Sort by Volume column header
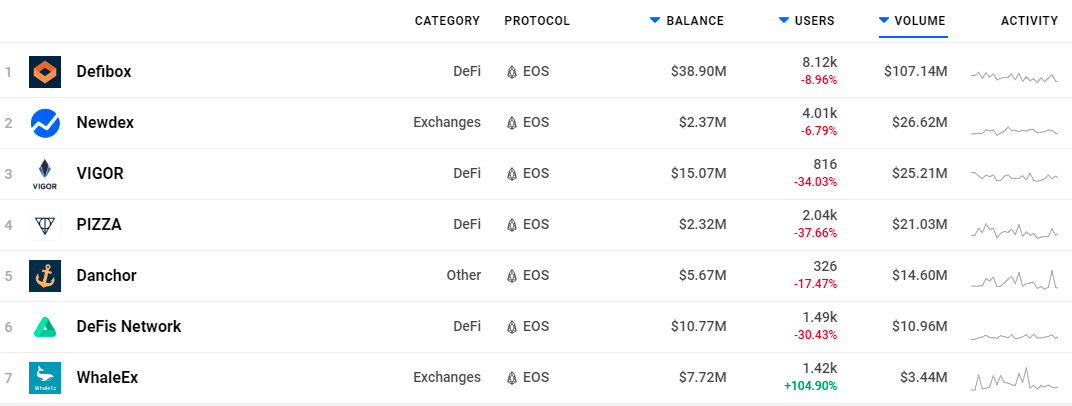 click(x=913, y=21)
